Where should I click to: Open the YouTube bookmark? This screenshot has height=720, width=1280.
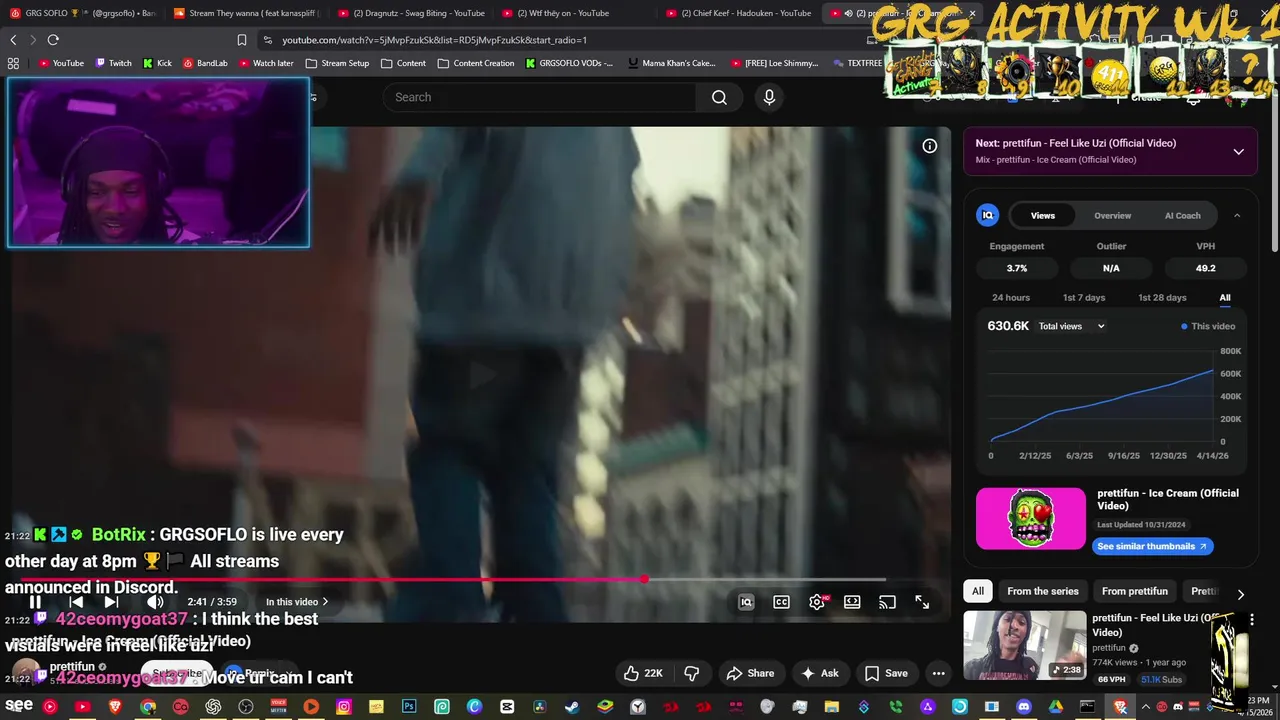coord(61,63)
